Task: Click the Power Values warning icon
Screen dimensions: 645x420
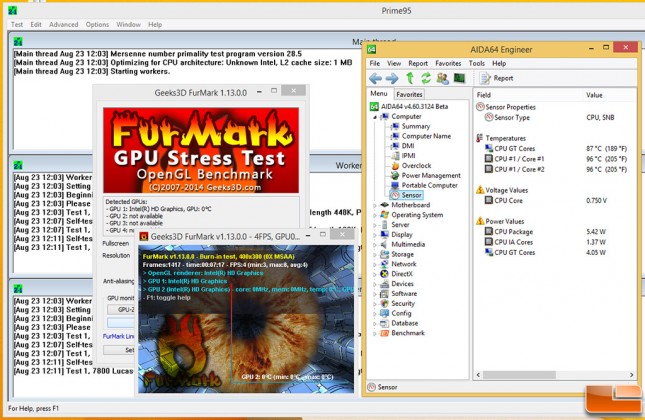Action: click(480, 221)
